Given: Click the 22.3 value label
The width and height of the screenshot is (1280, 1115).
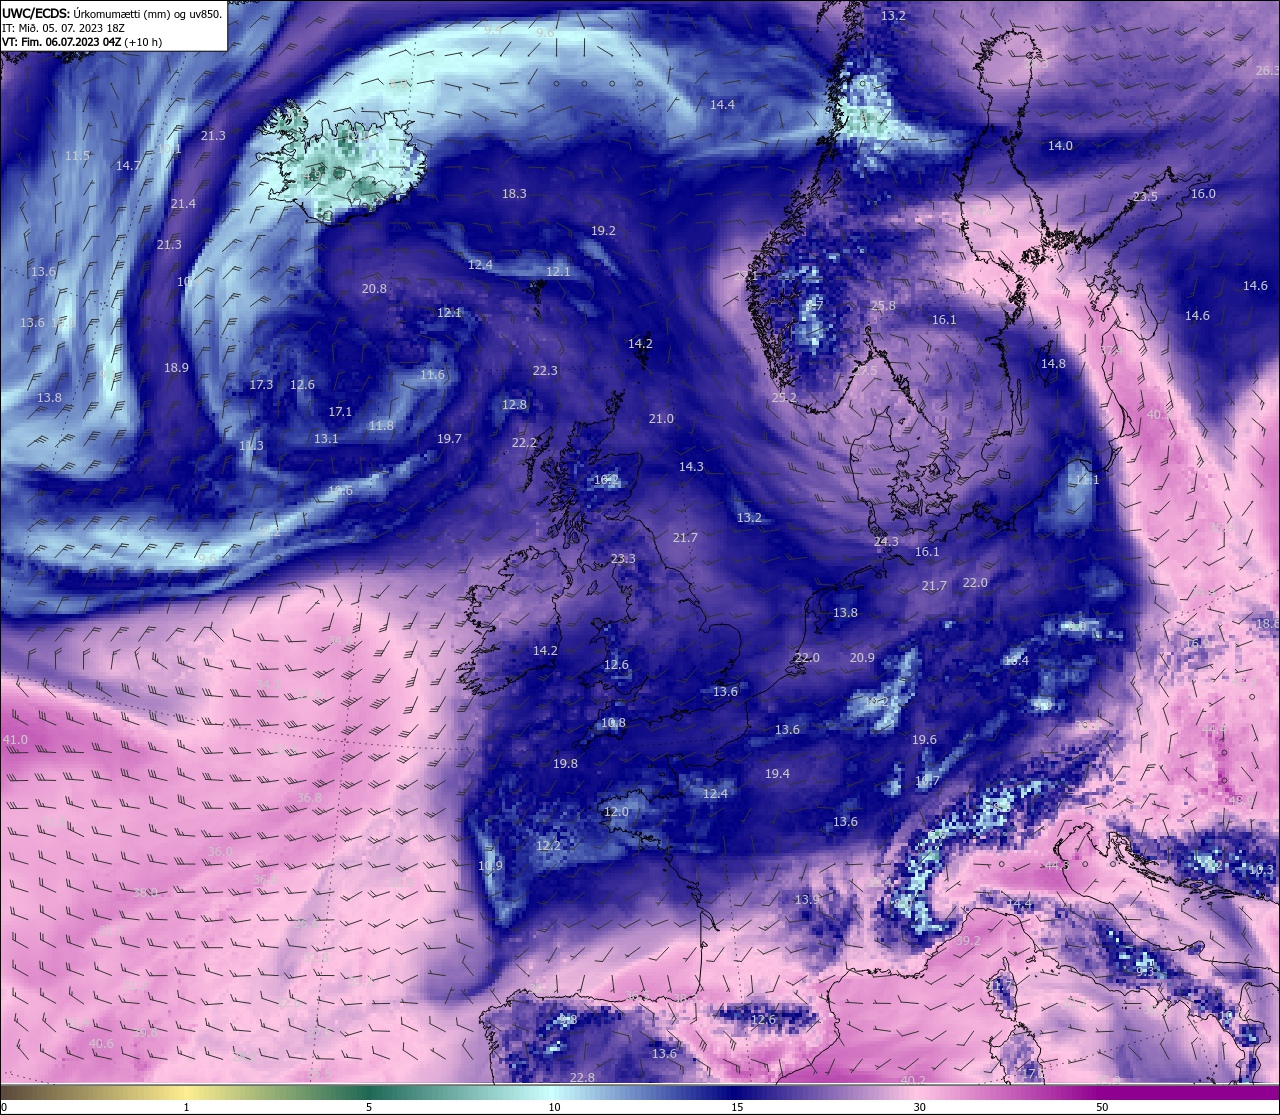Looking at the screenshot, I should click(545, 371).
